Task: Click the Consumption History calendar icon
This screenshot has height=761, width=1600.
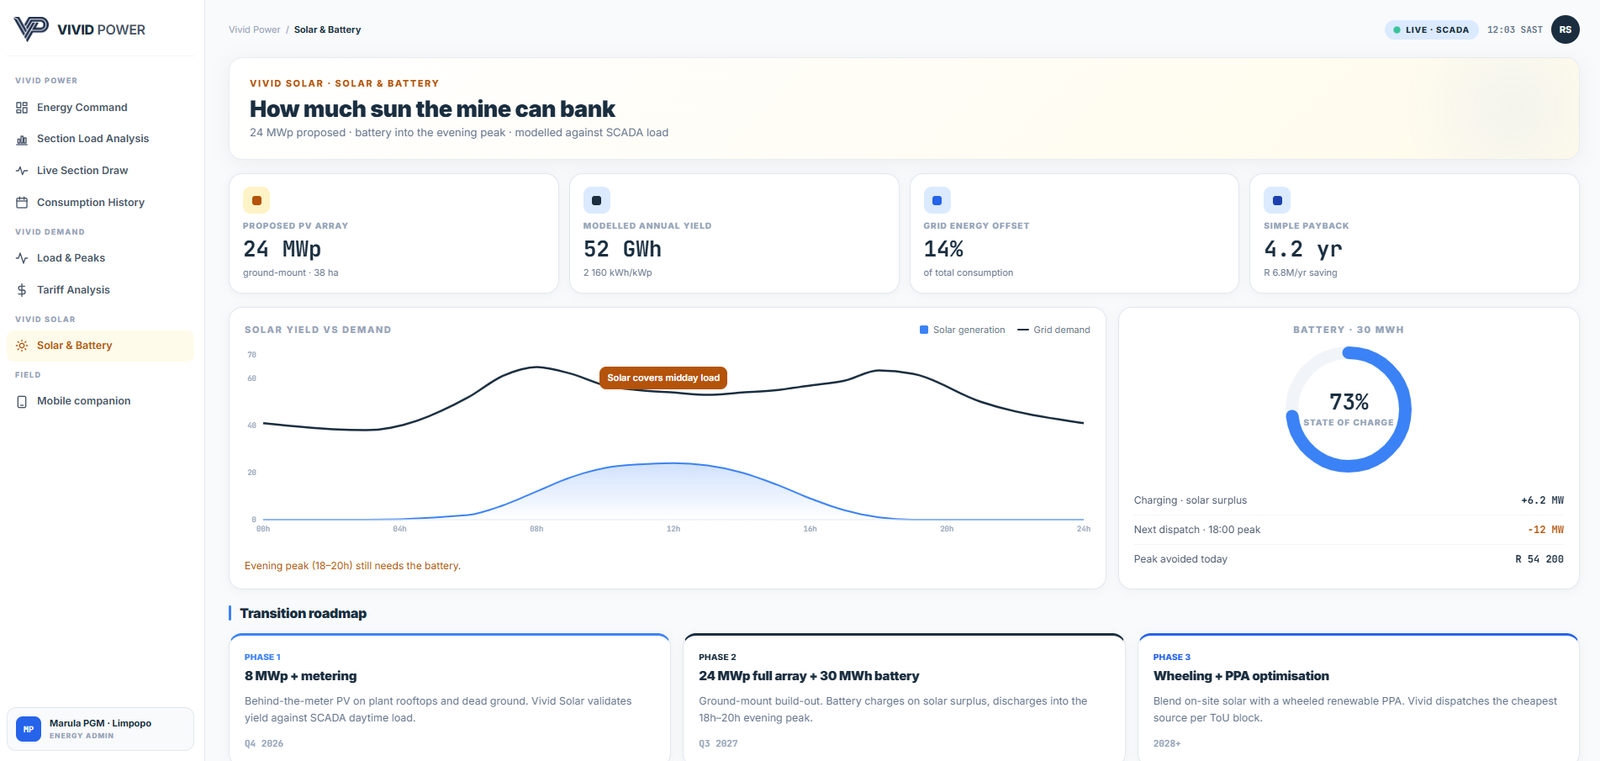Action: coord(22,203)
